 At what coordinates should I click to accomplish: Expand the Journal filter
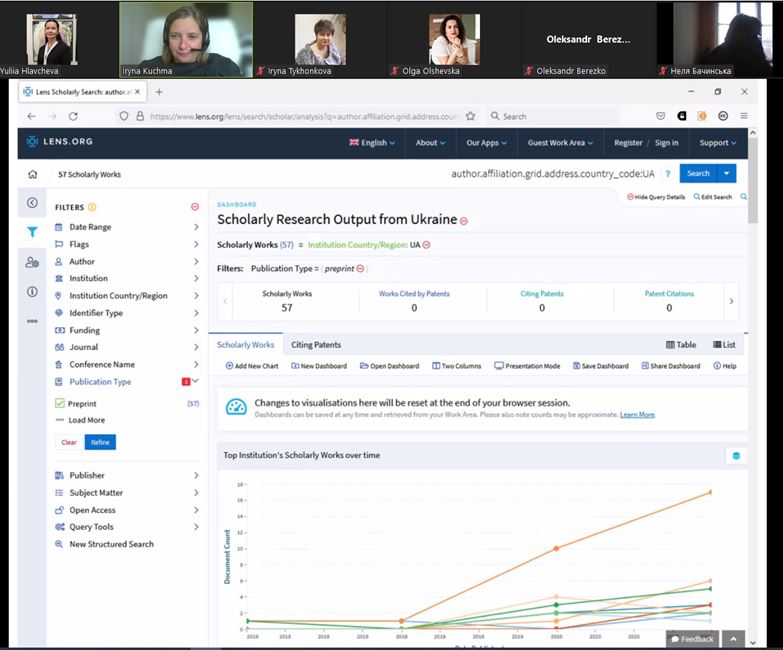pyautogui.click(x=126, y=347)
